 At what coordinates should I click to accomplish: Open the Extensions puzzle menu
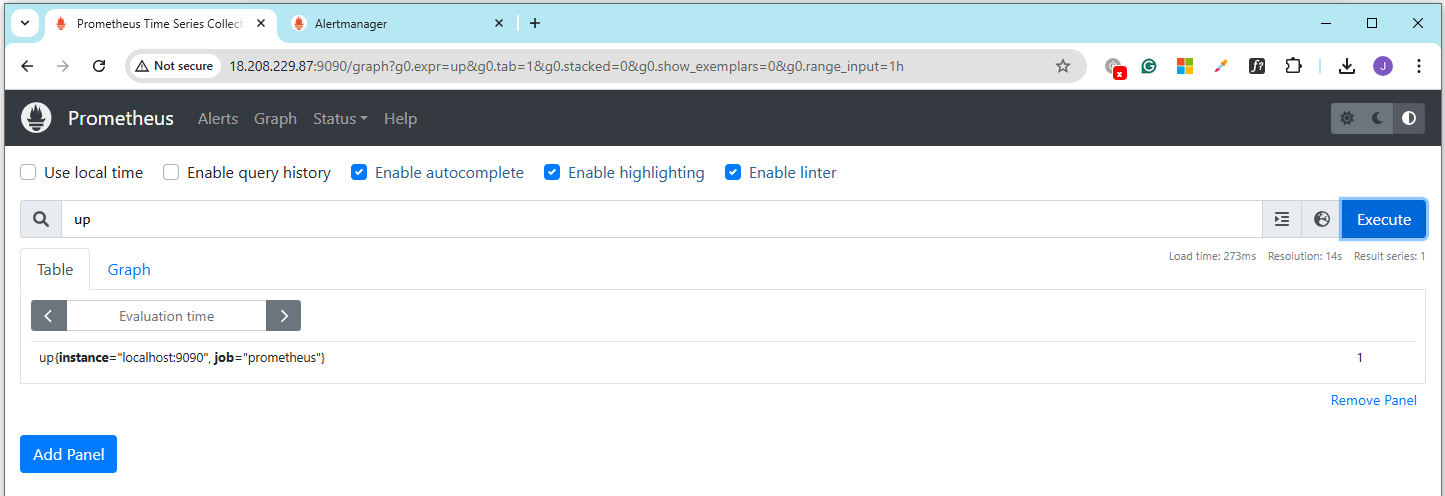[1293, 66]
